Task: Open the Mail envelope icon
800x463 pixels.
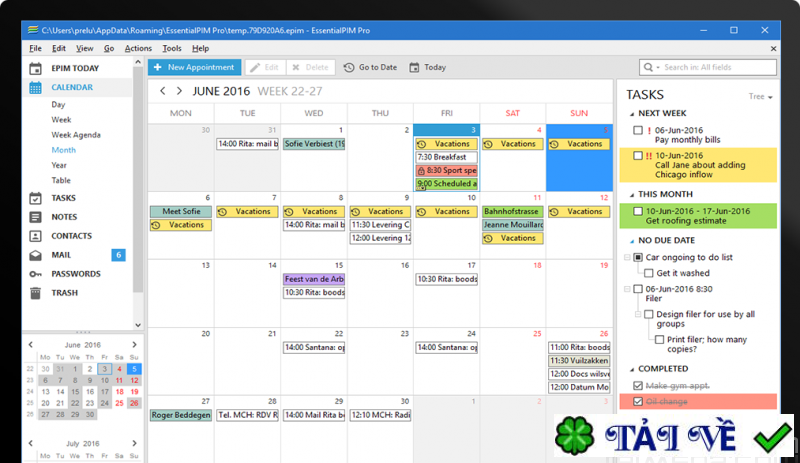Action: coord(35,255)
